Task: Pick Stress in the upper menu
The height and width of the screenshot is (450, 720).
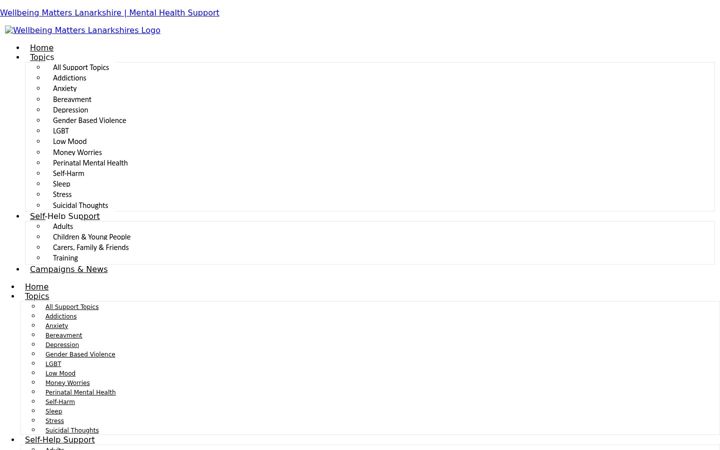Action: 62,195
